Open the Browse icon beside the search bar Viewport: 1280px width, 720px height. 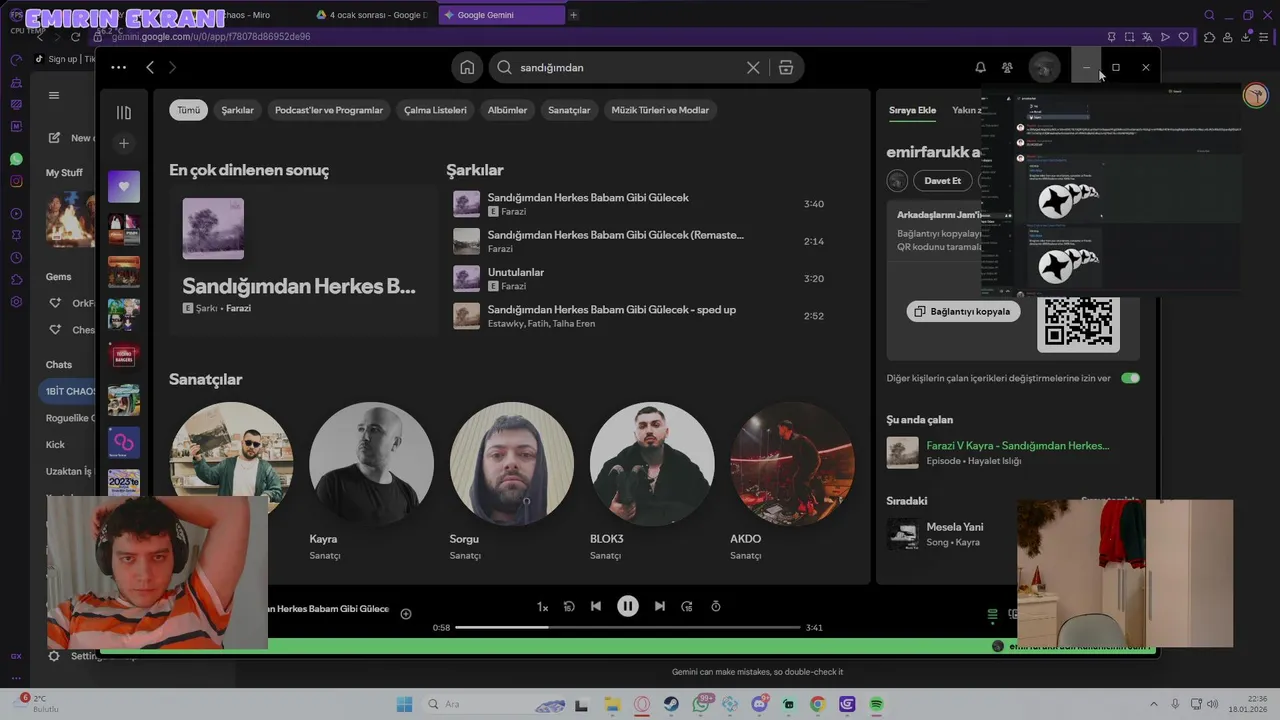point(786,67)
